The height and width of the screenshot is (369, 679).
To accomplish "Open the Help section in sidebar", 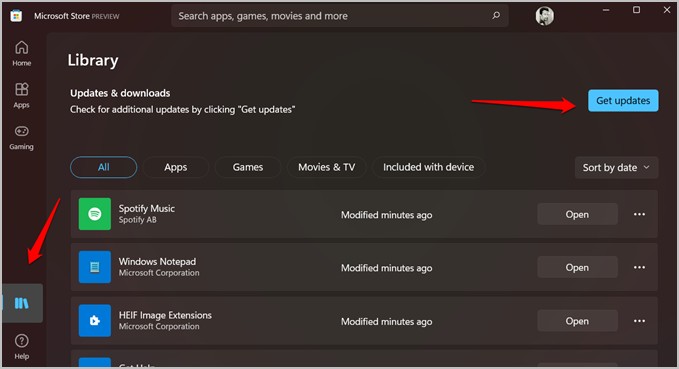I will (x=21, y=346).
